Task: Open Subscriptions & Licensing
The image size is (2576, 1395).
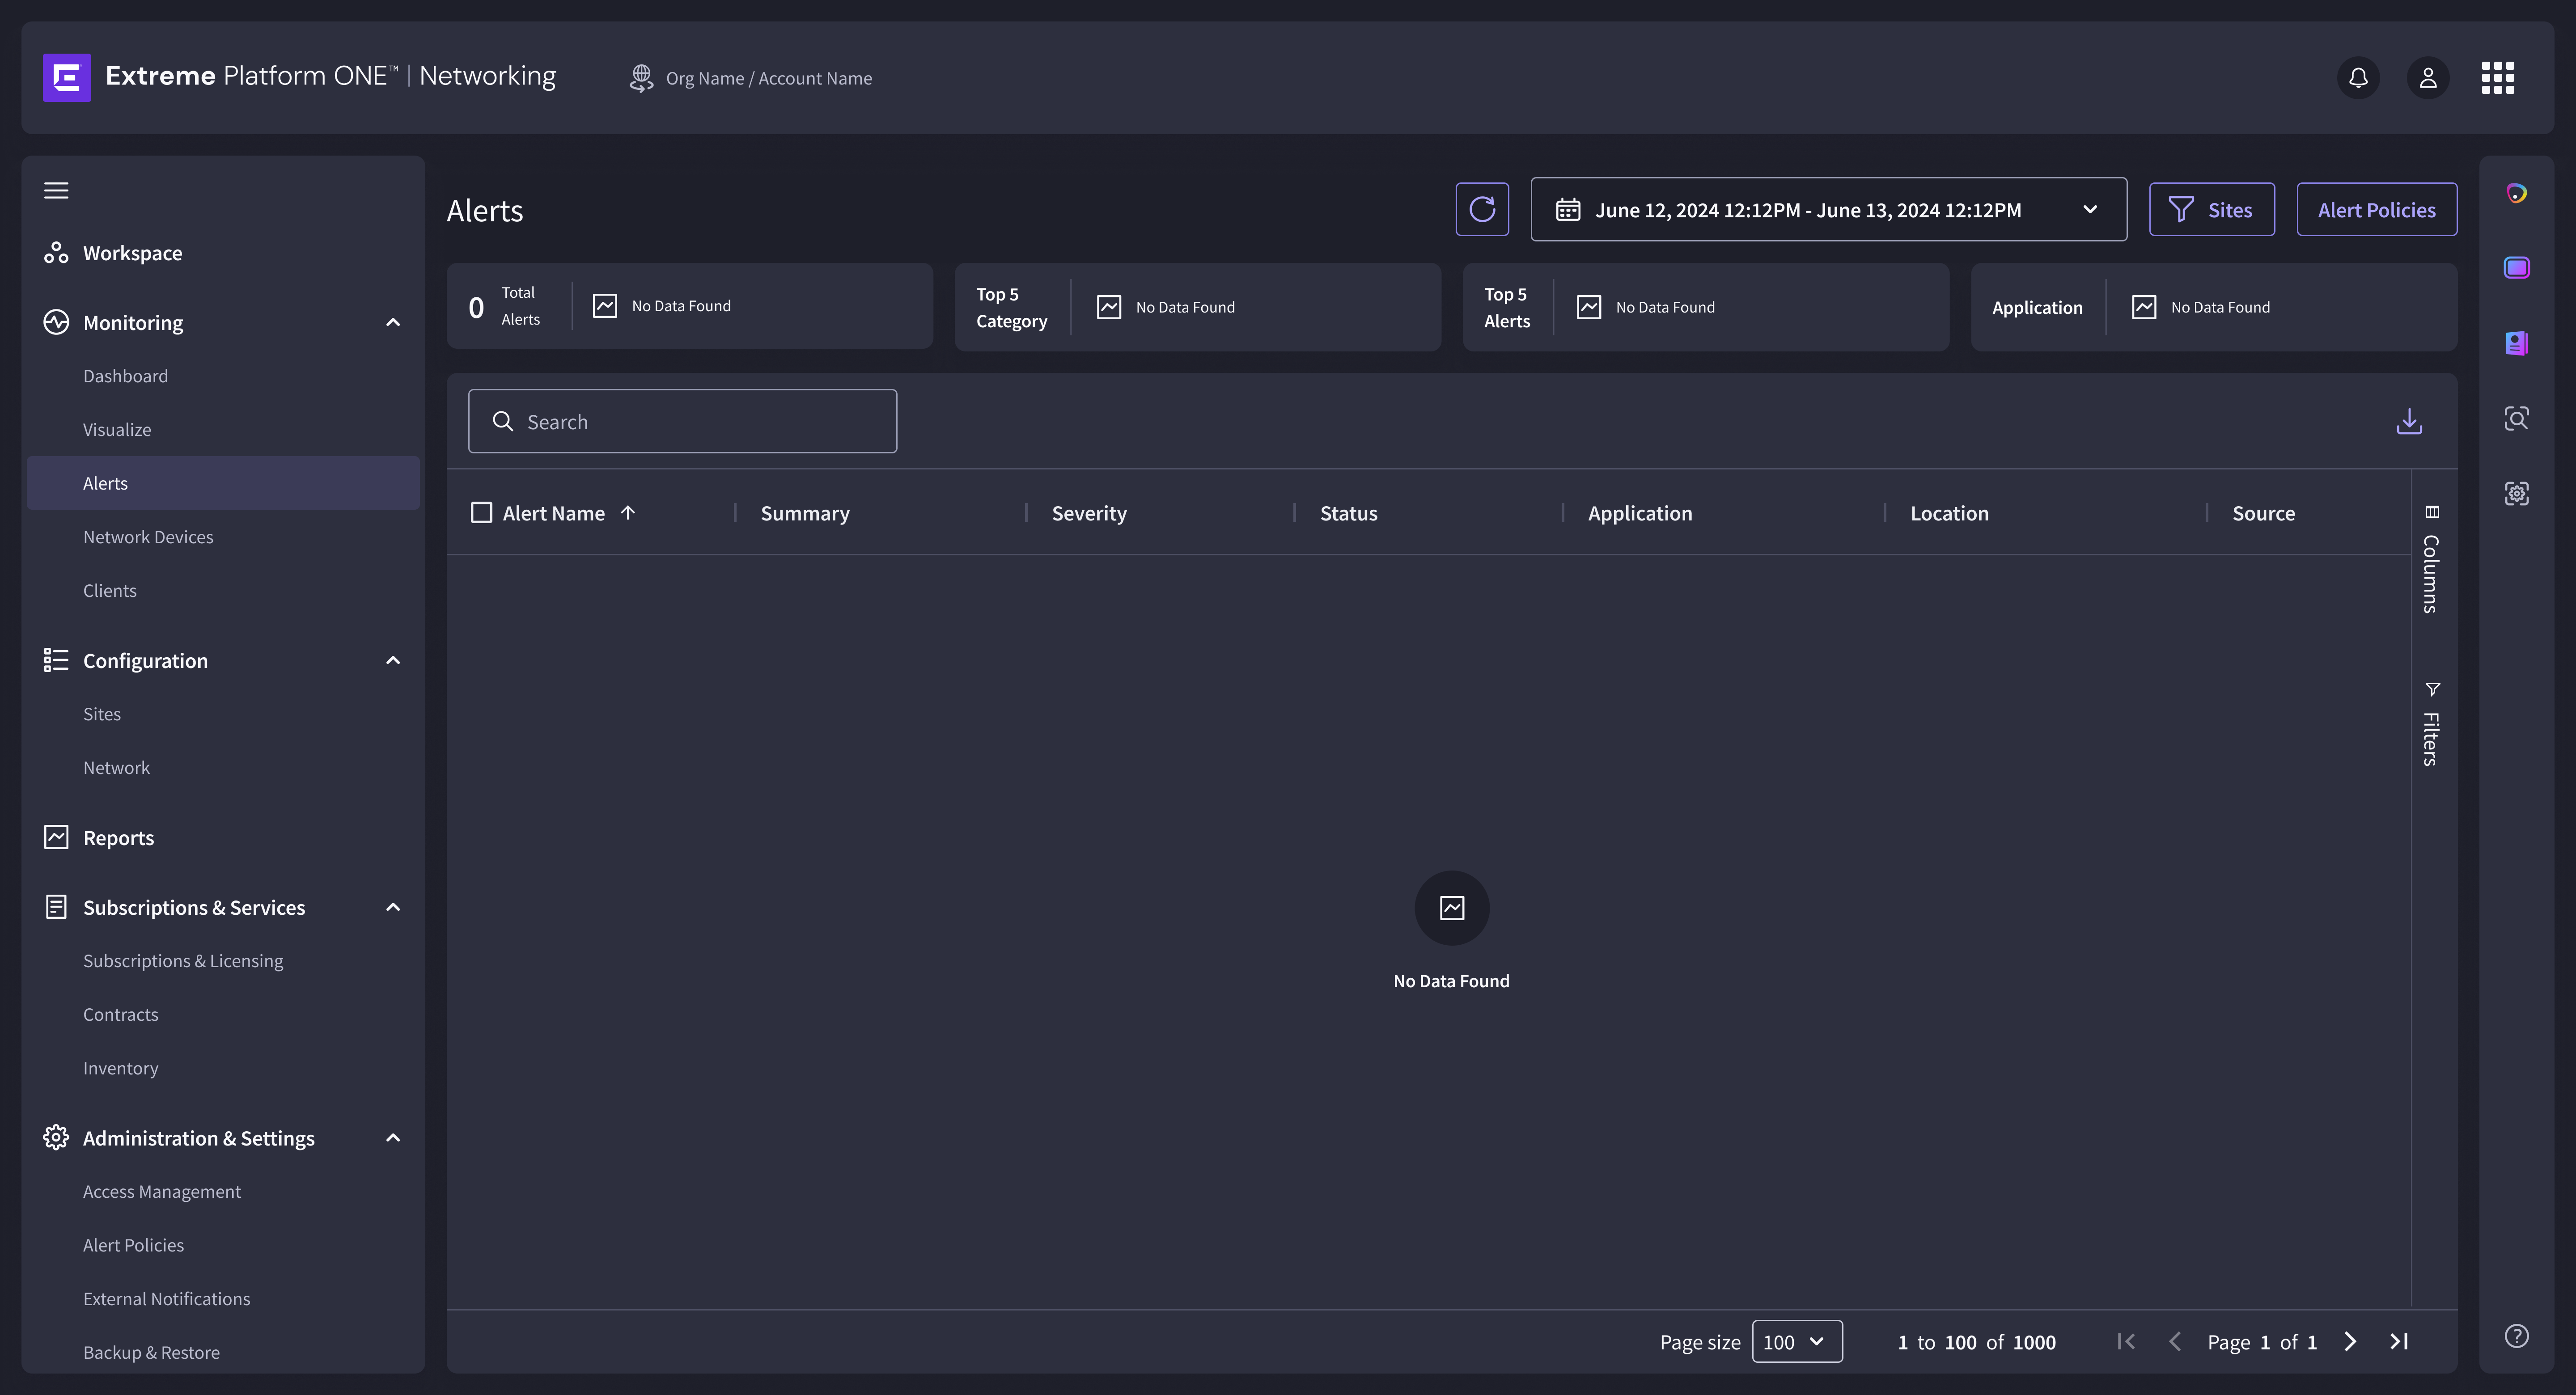Action: point(183,960)
